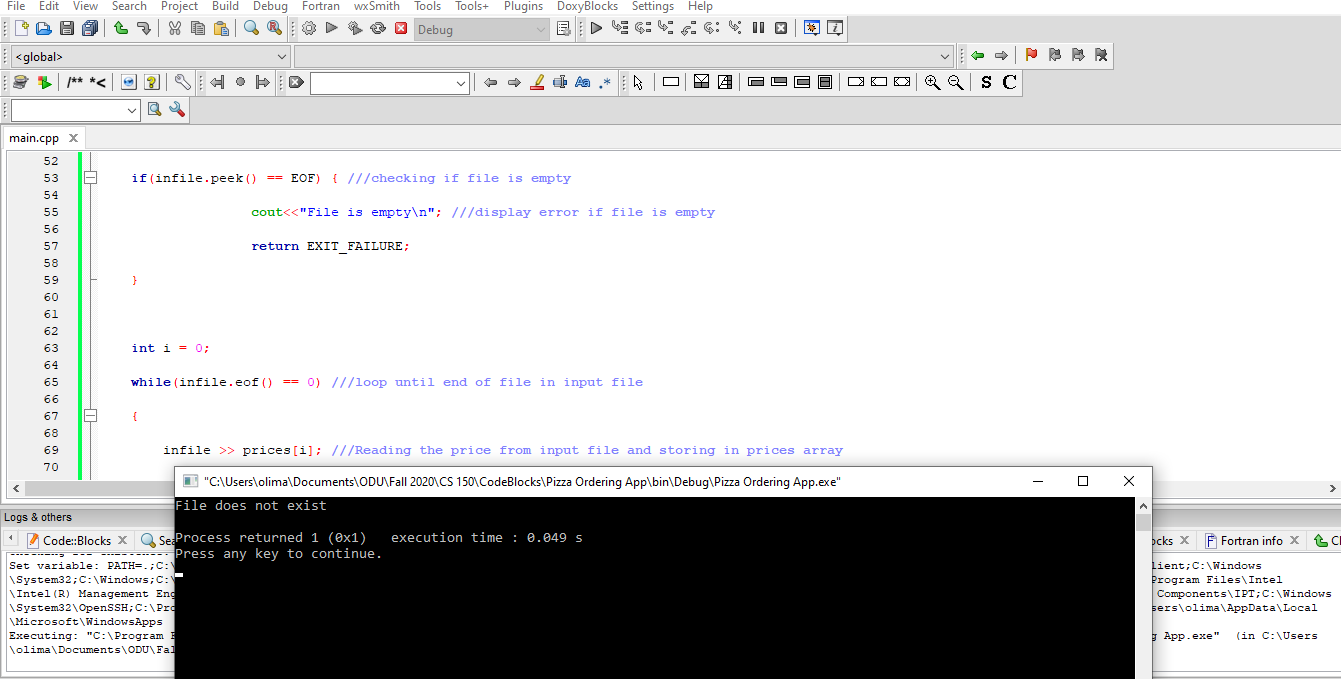1341x679 pixels.
Task: Toggle comments C button
Action: [1009, 82]
